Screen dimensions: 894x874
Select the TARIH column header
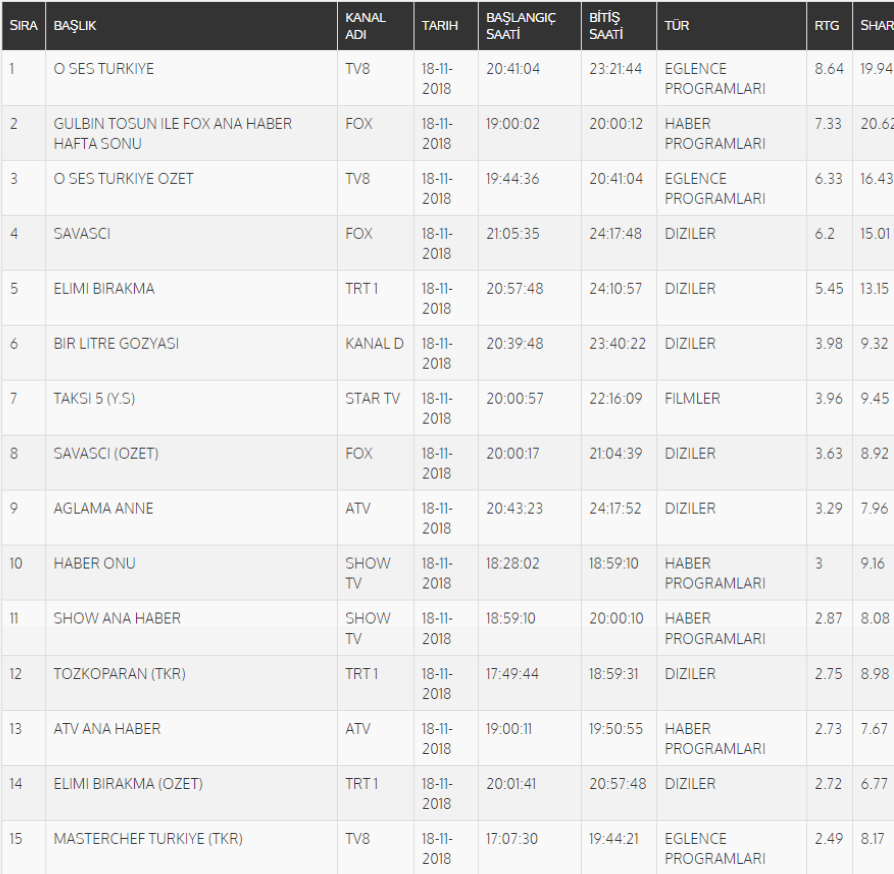click(x=440, y=26)
